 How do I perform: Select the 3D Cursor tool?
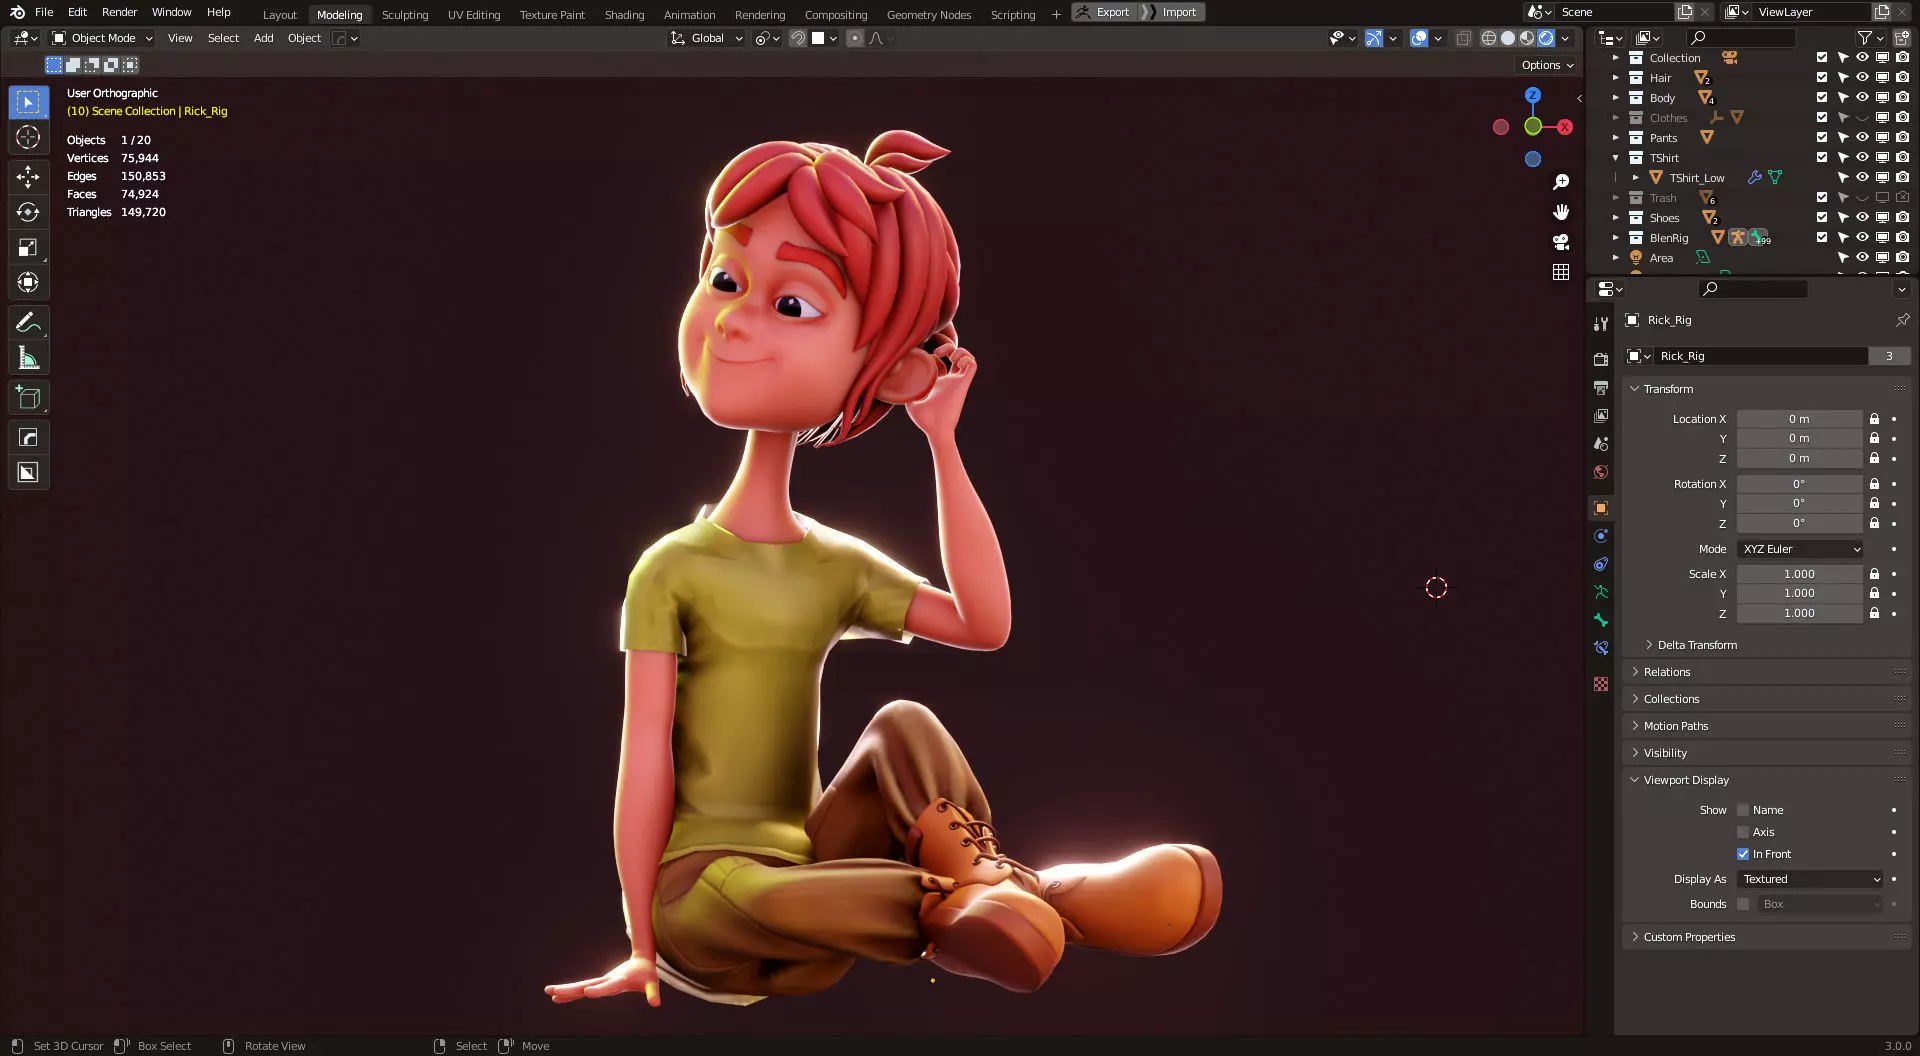tap(28, 137)
